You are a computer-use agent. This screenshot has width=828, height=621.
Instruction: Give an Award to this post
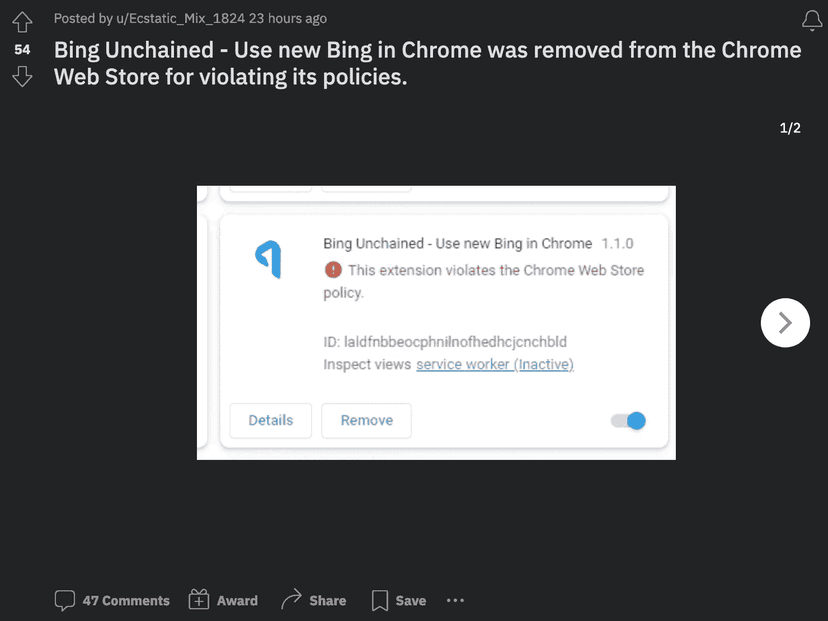click(223, 600)
